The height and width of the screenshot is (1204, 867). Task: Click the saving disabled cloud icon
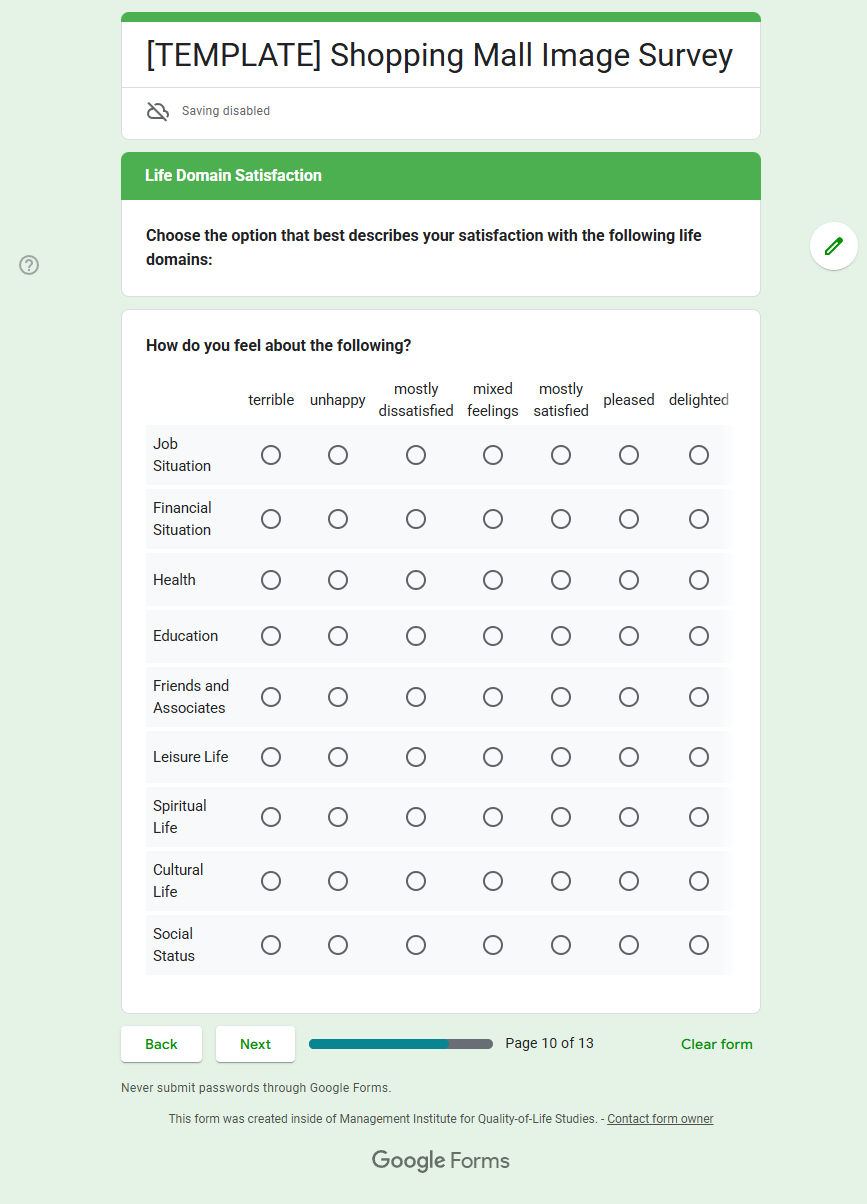tap(158, 111)
